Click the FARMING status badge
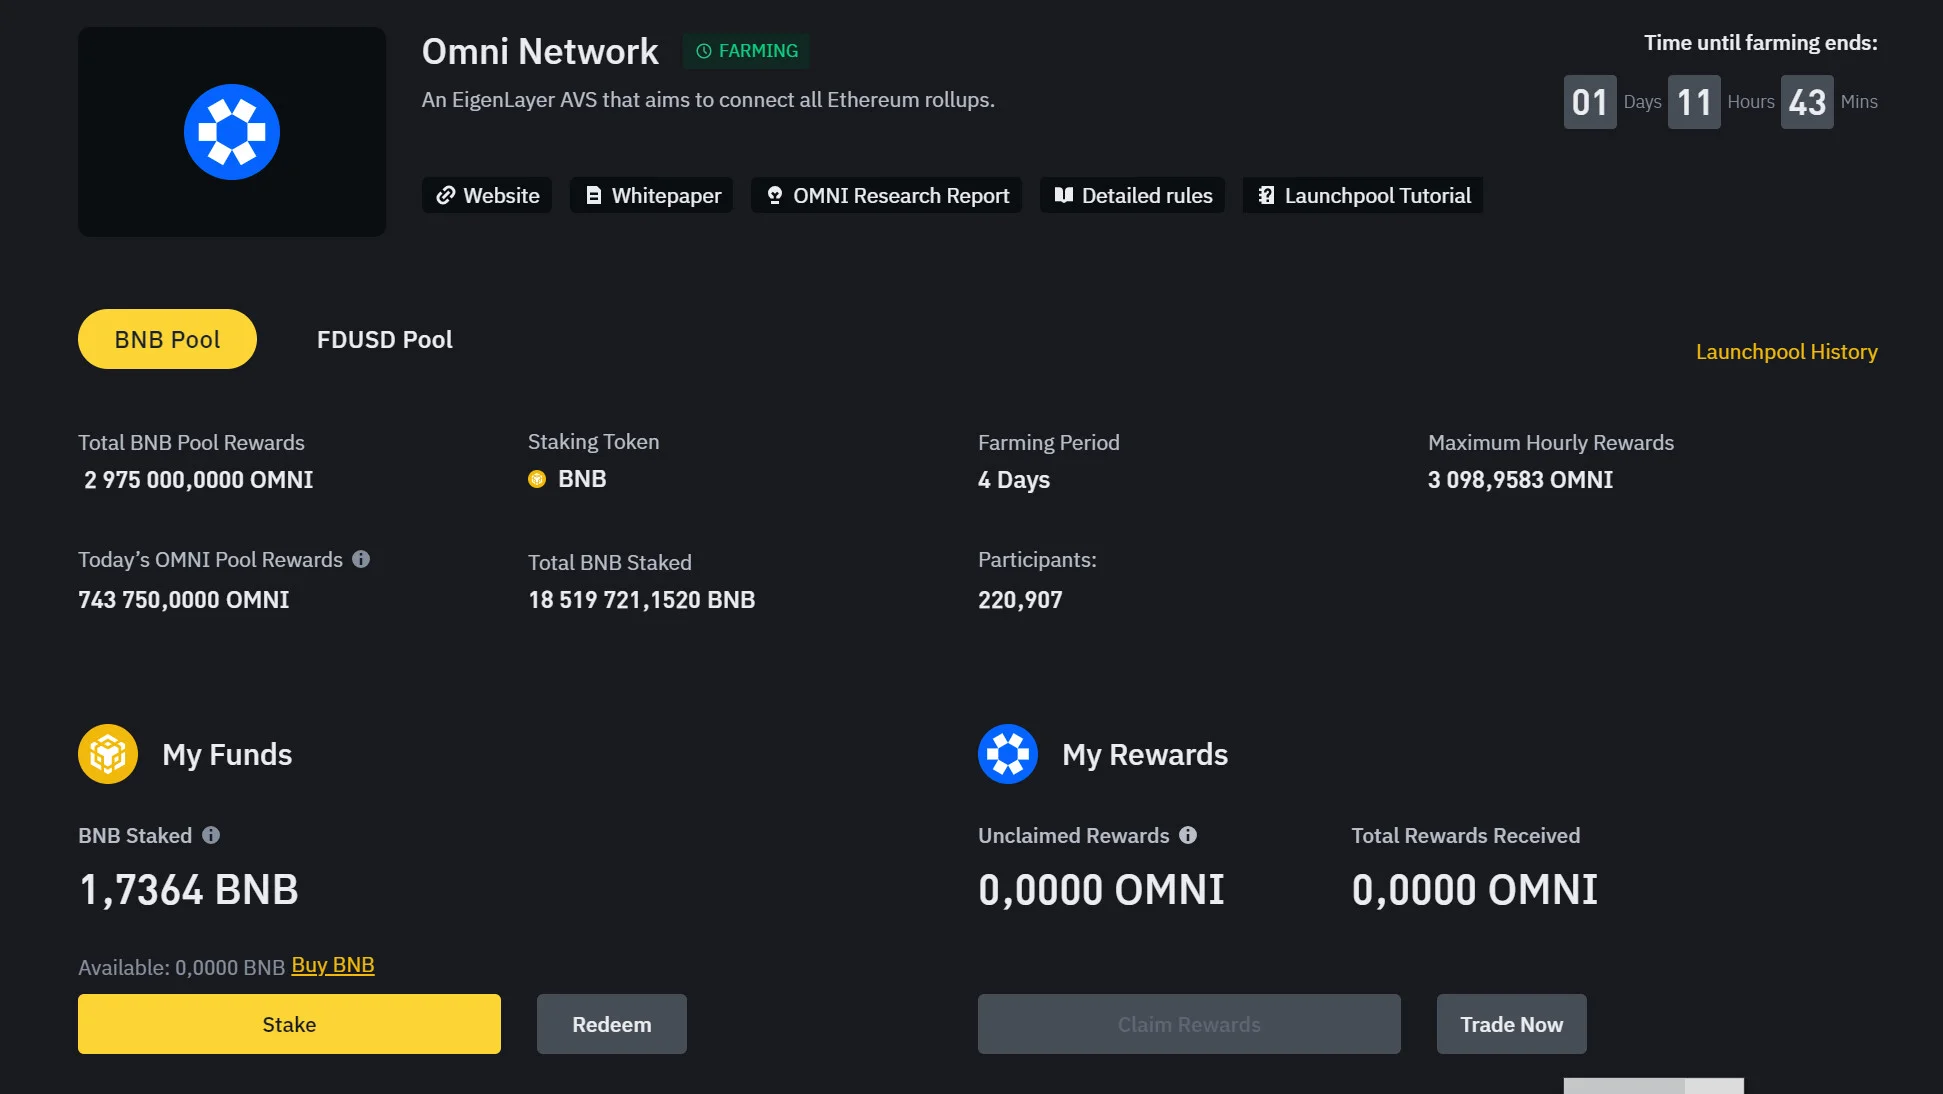The height and width of the screenshot is (1094, 1943). (746, 51)
